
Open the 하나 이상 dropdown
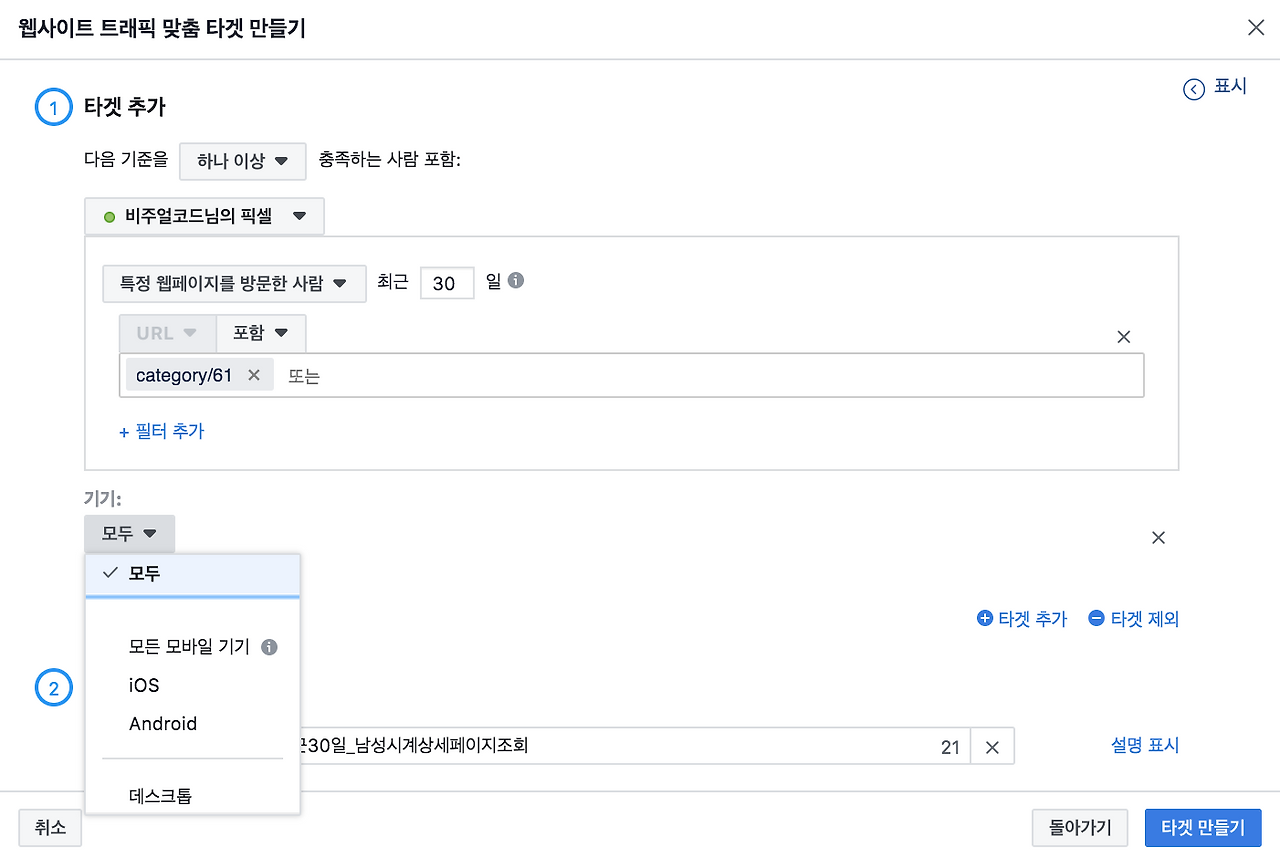(242, 160)
